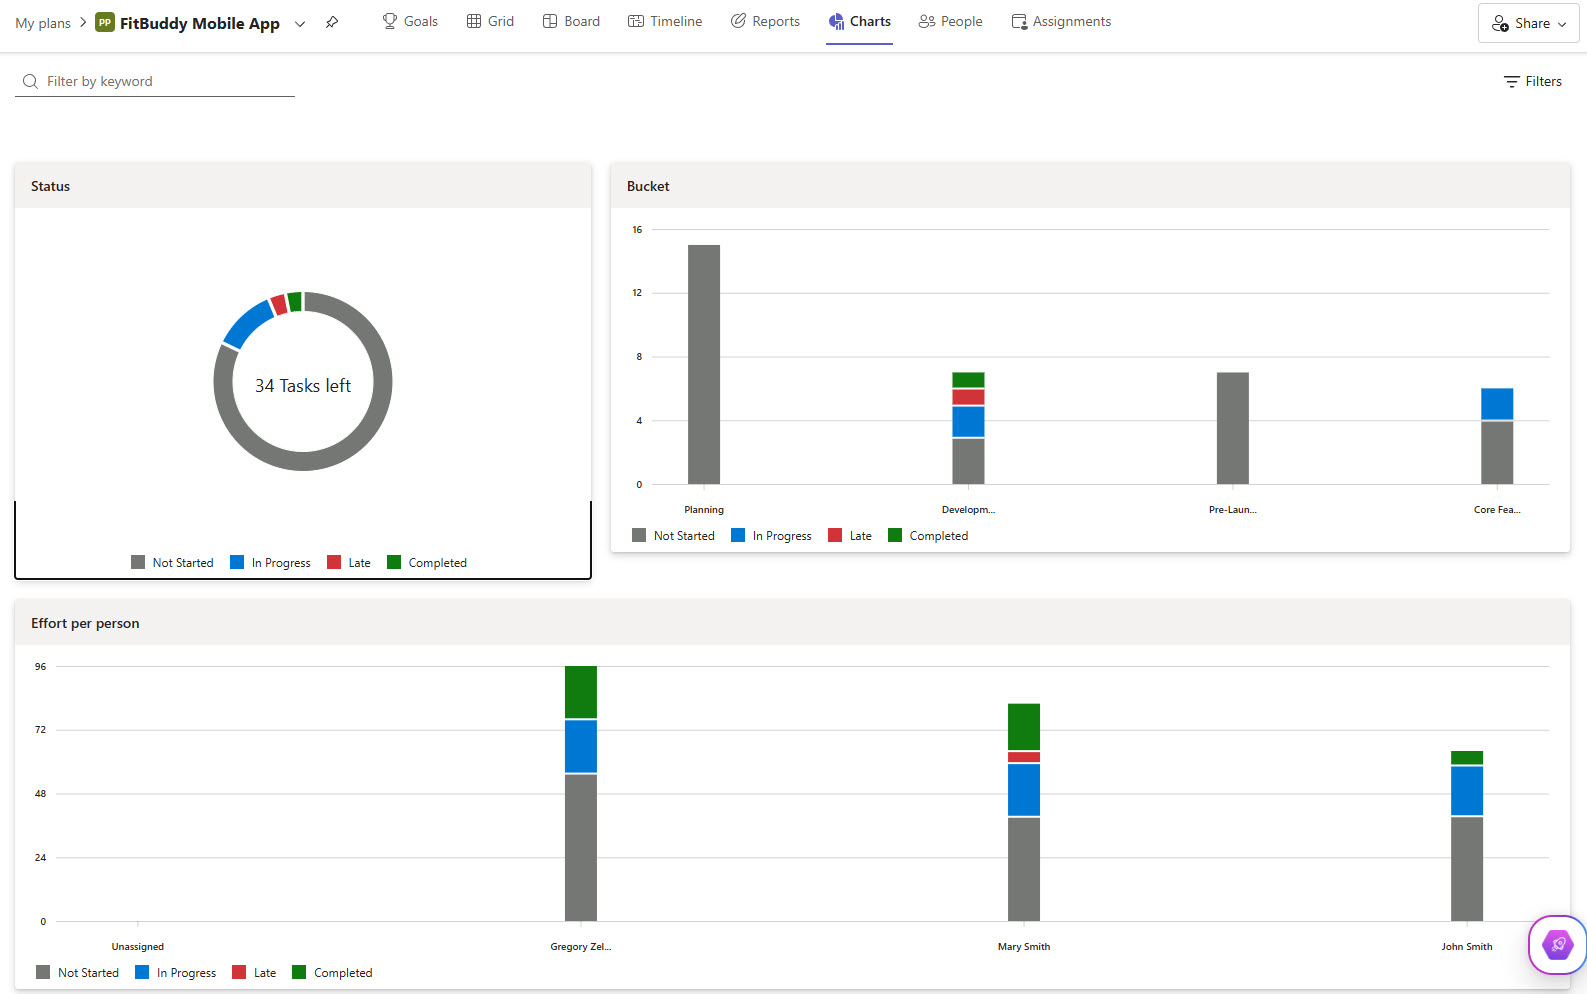
Task: Click the red Late swatch in Status legend
Action: [x=334, y=563]
